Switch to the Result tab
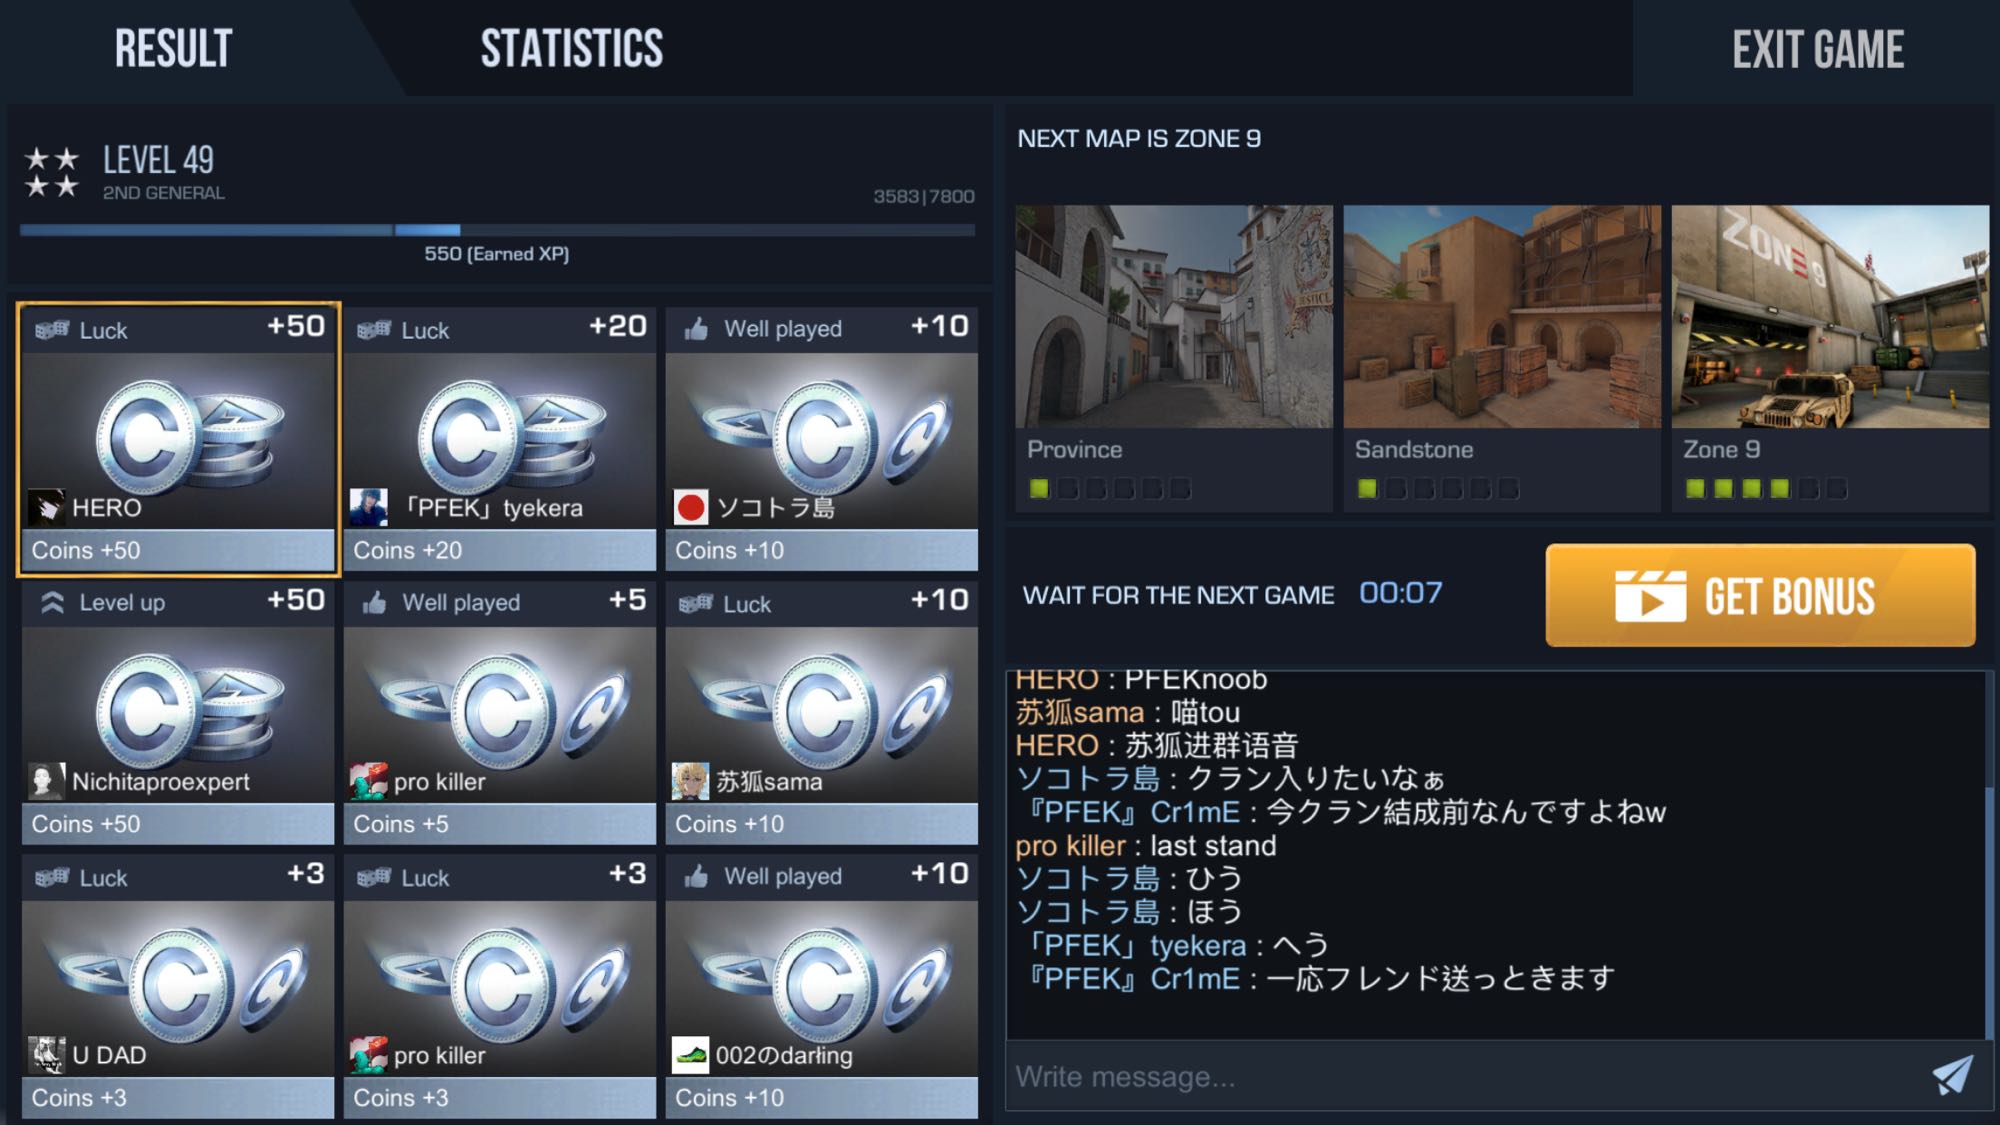 [x=173, y=48]
